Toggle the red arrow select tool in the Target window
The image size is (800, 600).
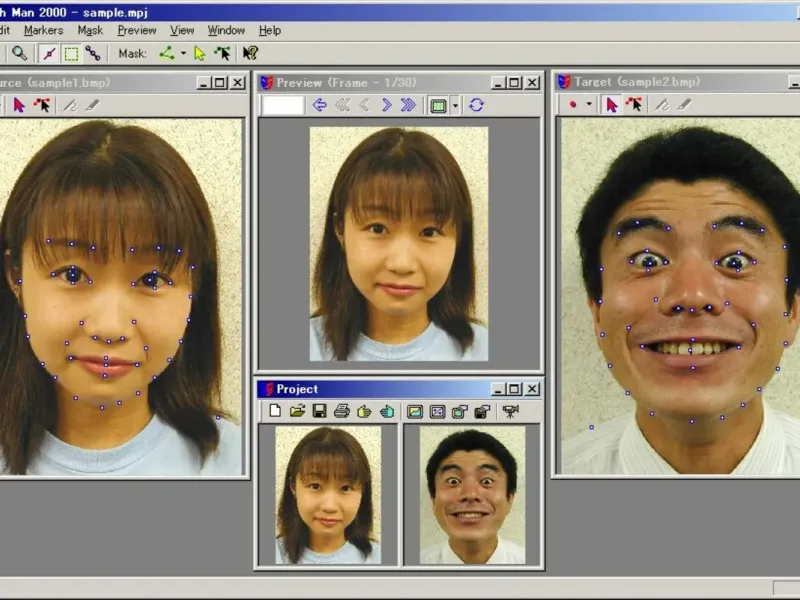pos(611,104)
